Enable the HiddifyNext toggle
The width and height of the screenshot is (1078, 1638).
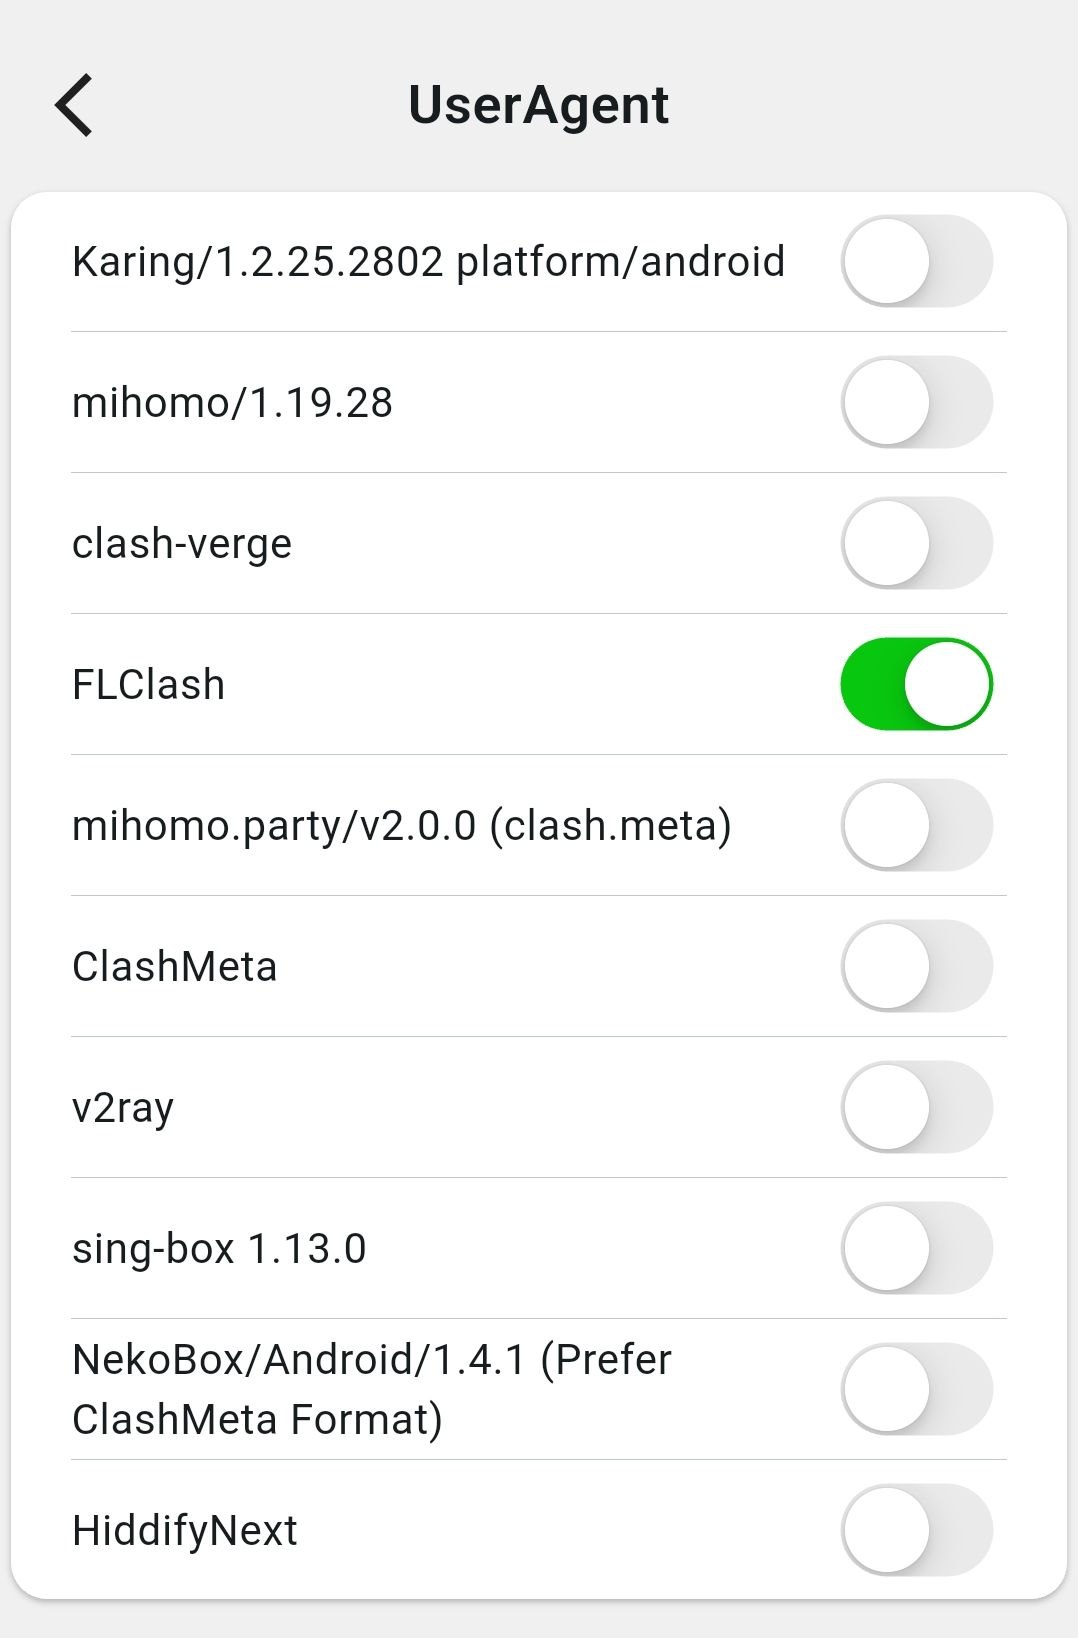click(x=916, y=1530)
